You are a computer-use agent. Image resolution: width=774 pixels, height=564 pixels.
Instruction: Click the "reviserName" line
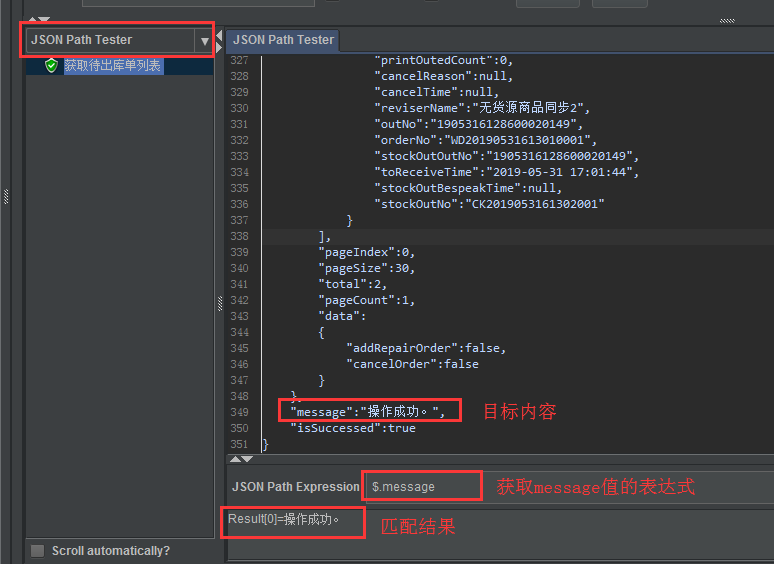pyautogui.click(x=482, y=108)
